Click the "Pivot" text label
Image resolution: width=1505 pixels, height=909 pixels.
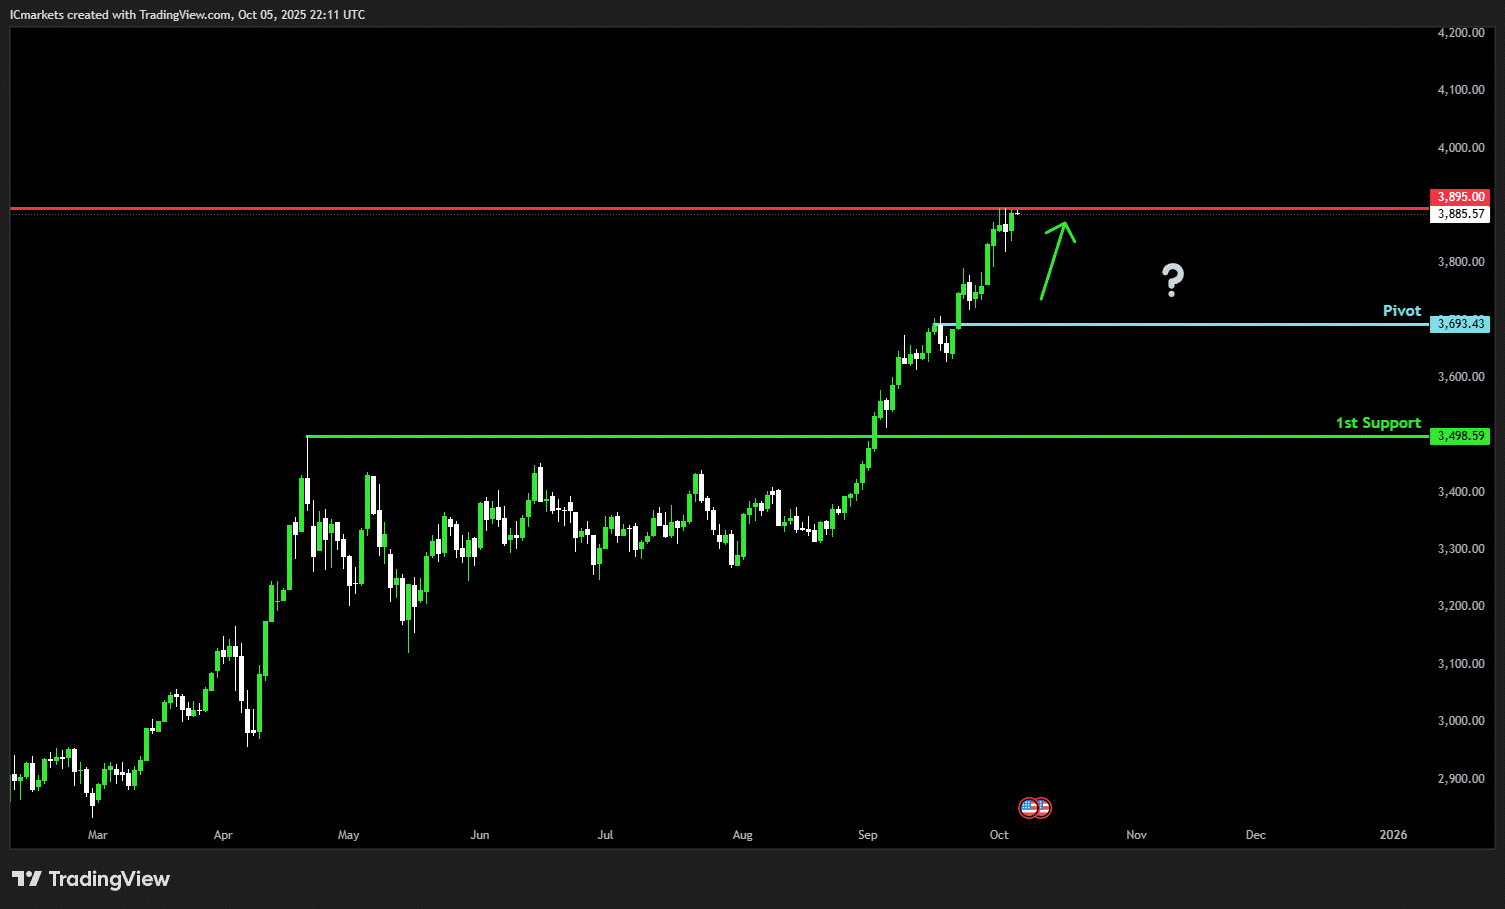(1401, 311)
